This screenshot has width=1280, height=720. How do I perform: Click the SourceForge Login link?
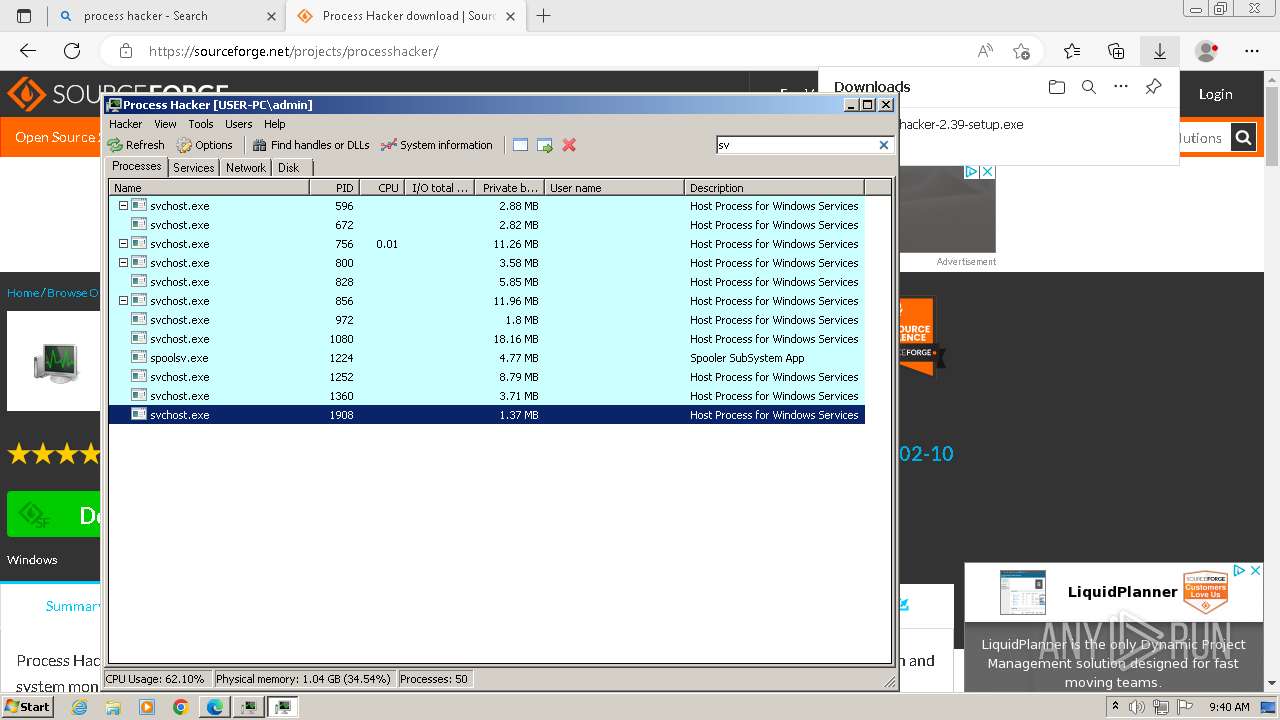(1215, 94)
